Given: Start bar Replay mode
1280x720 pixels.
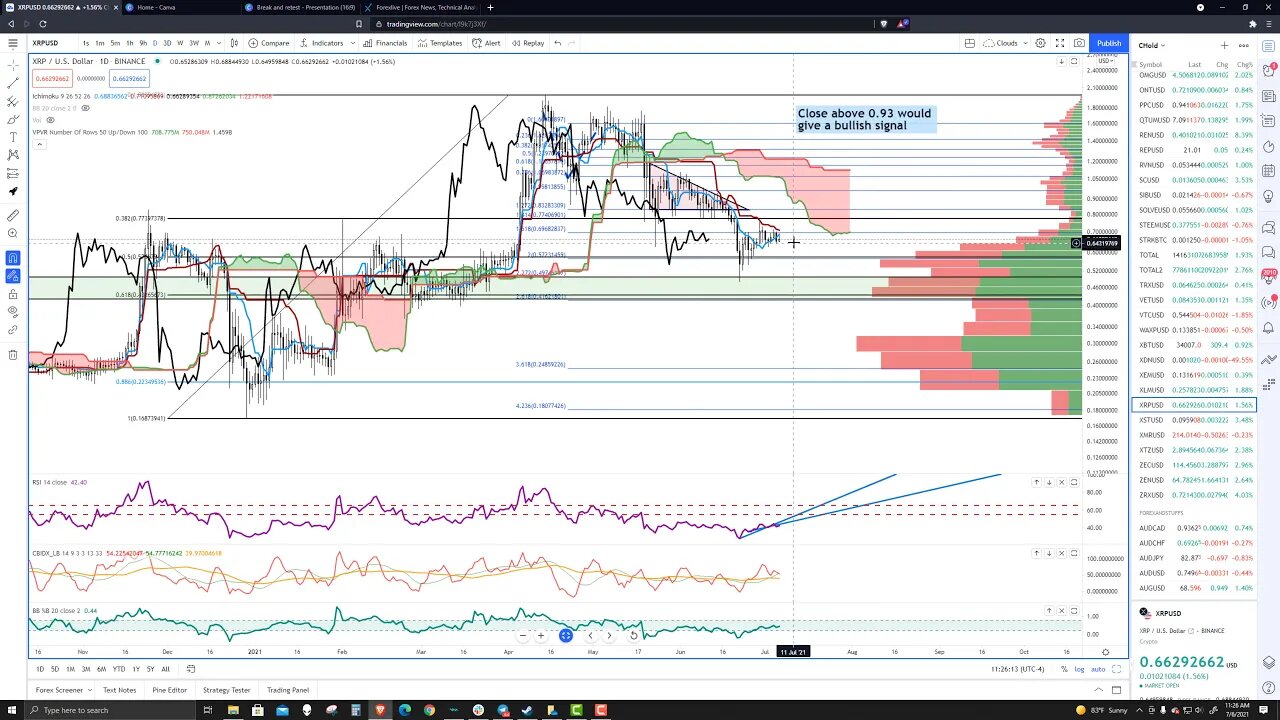Looking at the screenshot, I should tap(528, 43).
